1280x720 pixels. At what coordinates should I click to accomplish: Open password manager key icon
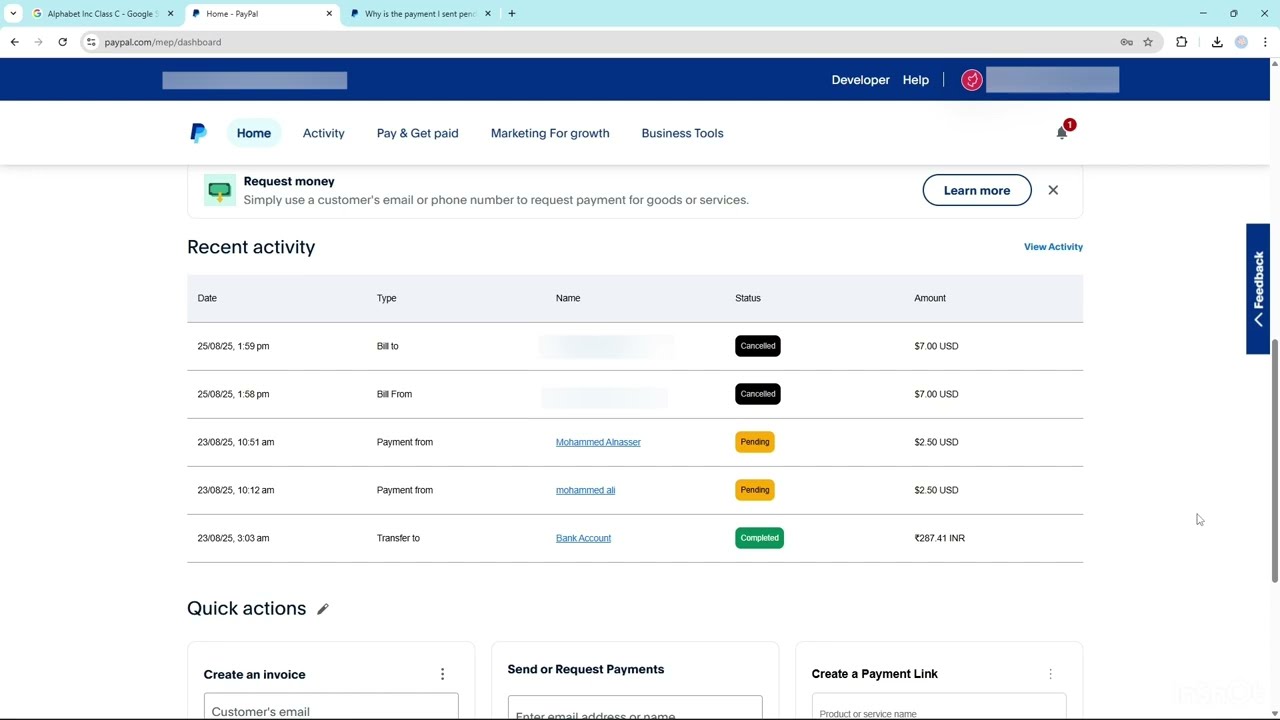(1127, 42)
